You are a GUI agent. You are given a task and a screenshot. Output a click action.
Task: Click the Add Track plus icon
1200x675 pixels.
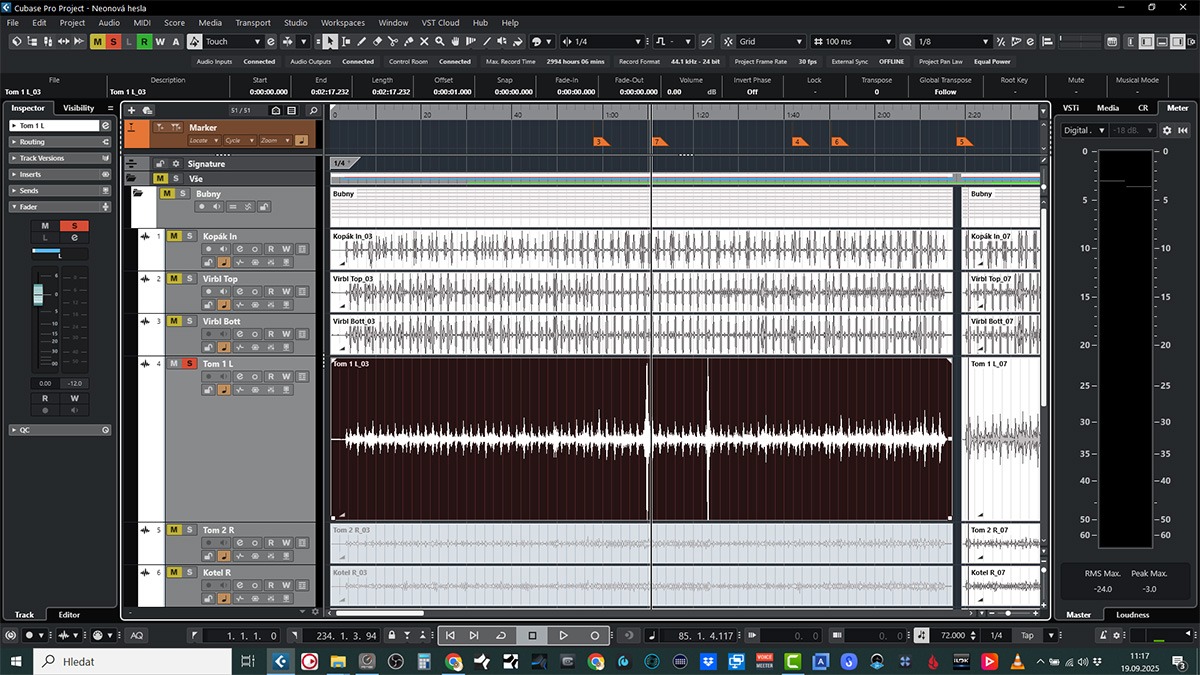click(x=133, y=110)
